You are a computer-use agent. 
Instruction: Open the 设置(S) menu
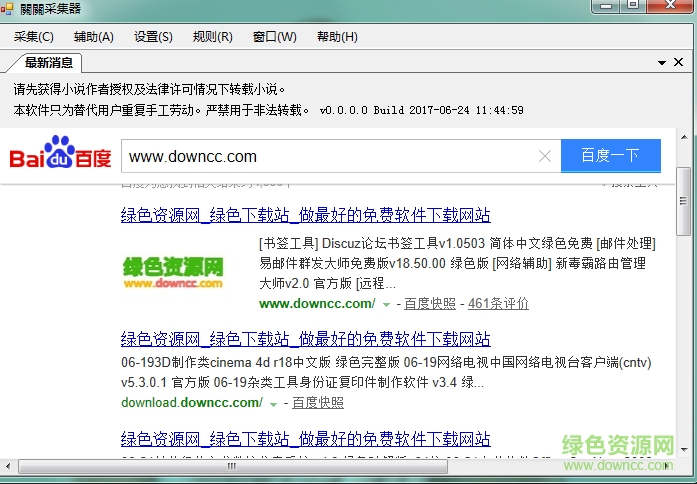point(153,36)
